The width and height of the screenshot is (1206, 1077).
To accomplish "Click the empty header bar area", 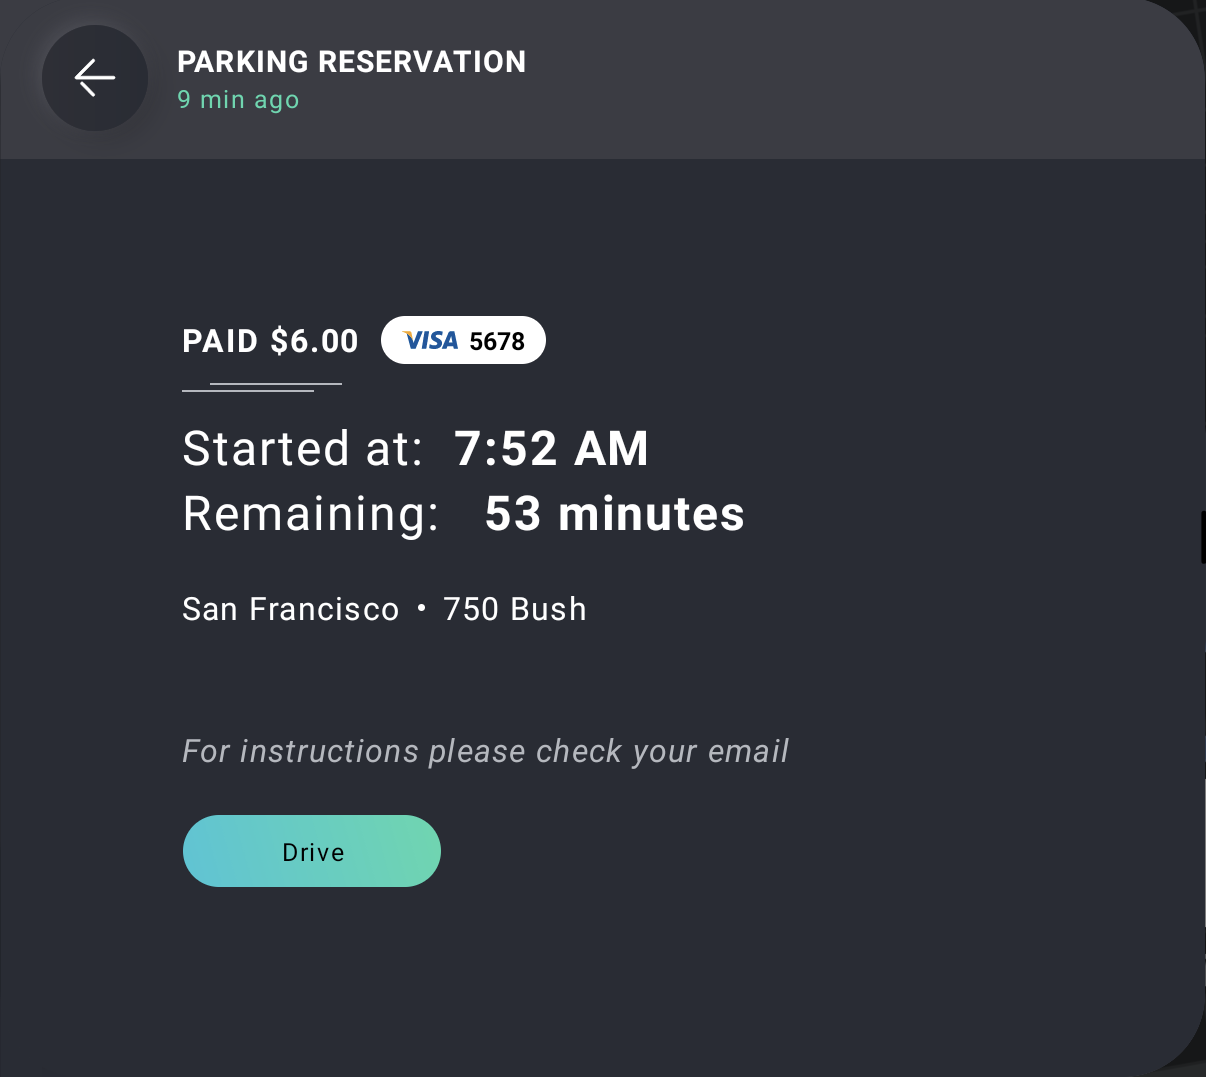I will click(x=860, y=79).
